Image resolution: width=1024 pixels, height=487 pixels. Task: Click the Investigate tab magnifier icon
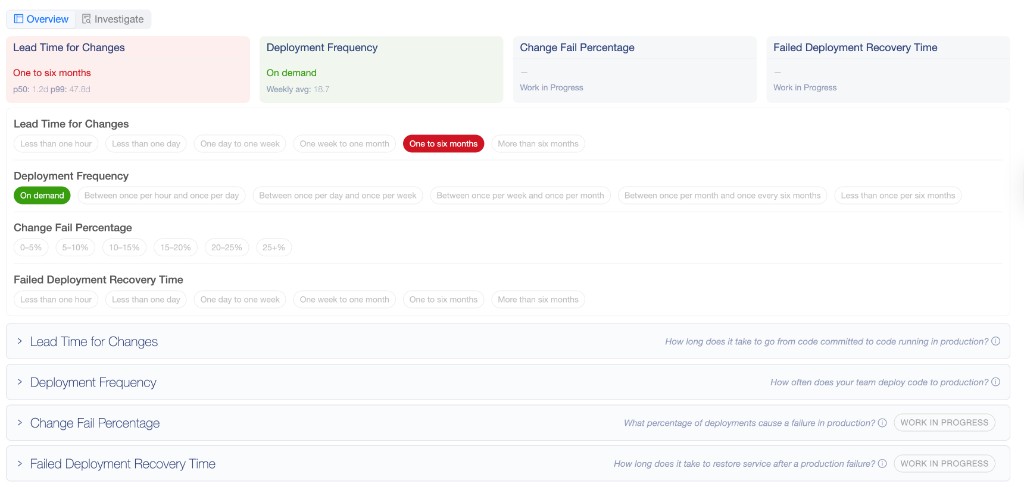86,19
